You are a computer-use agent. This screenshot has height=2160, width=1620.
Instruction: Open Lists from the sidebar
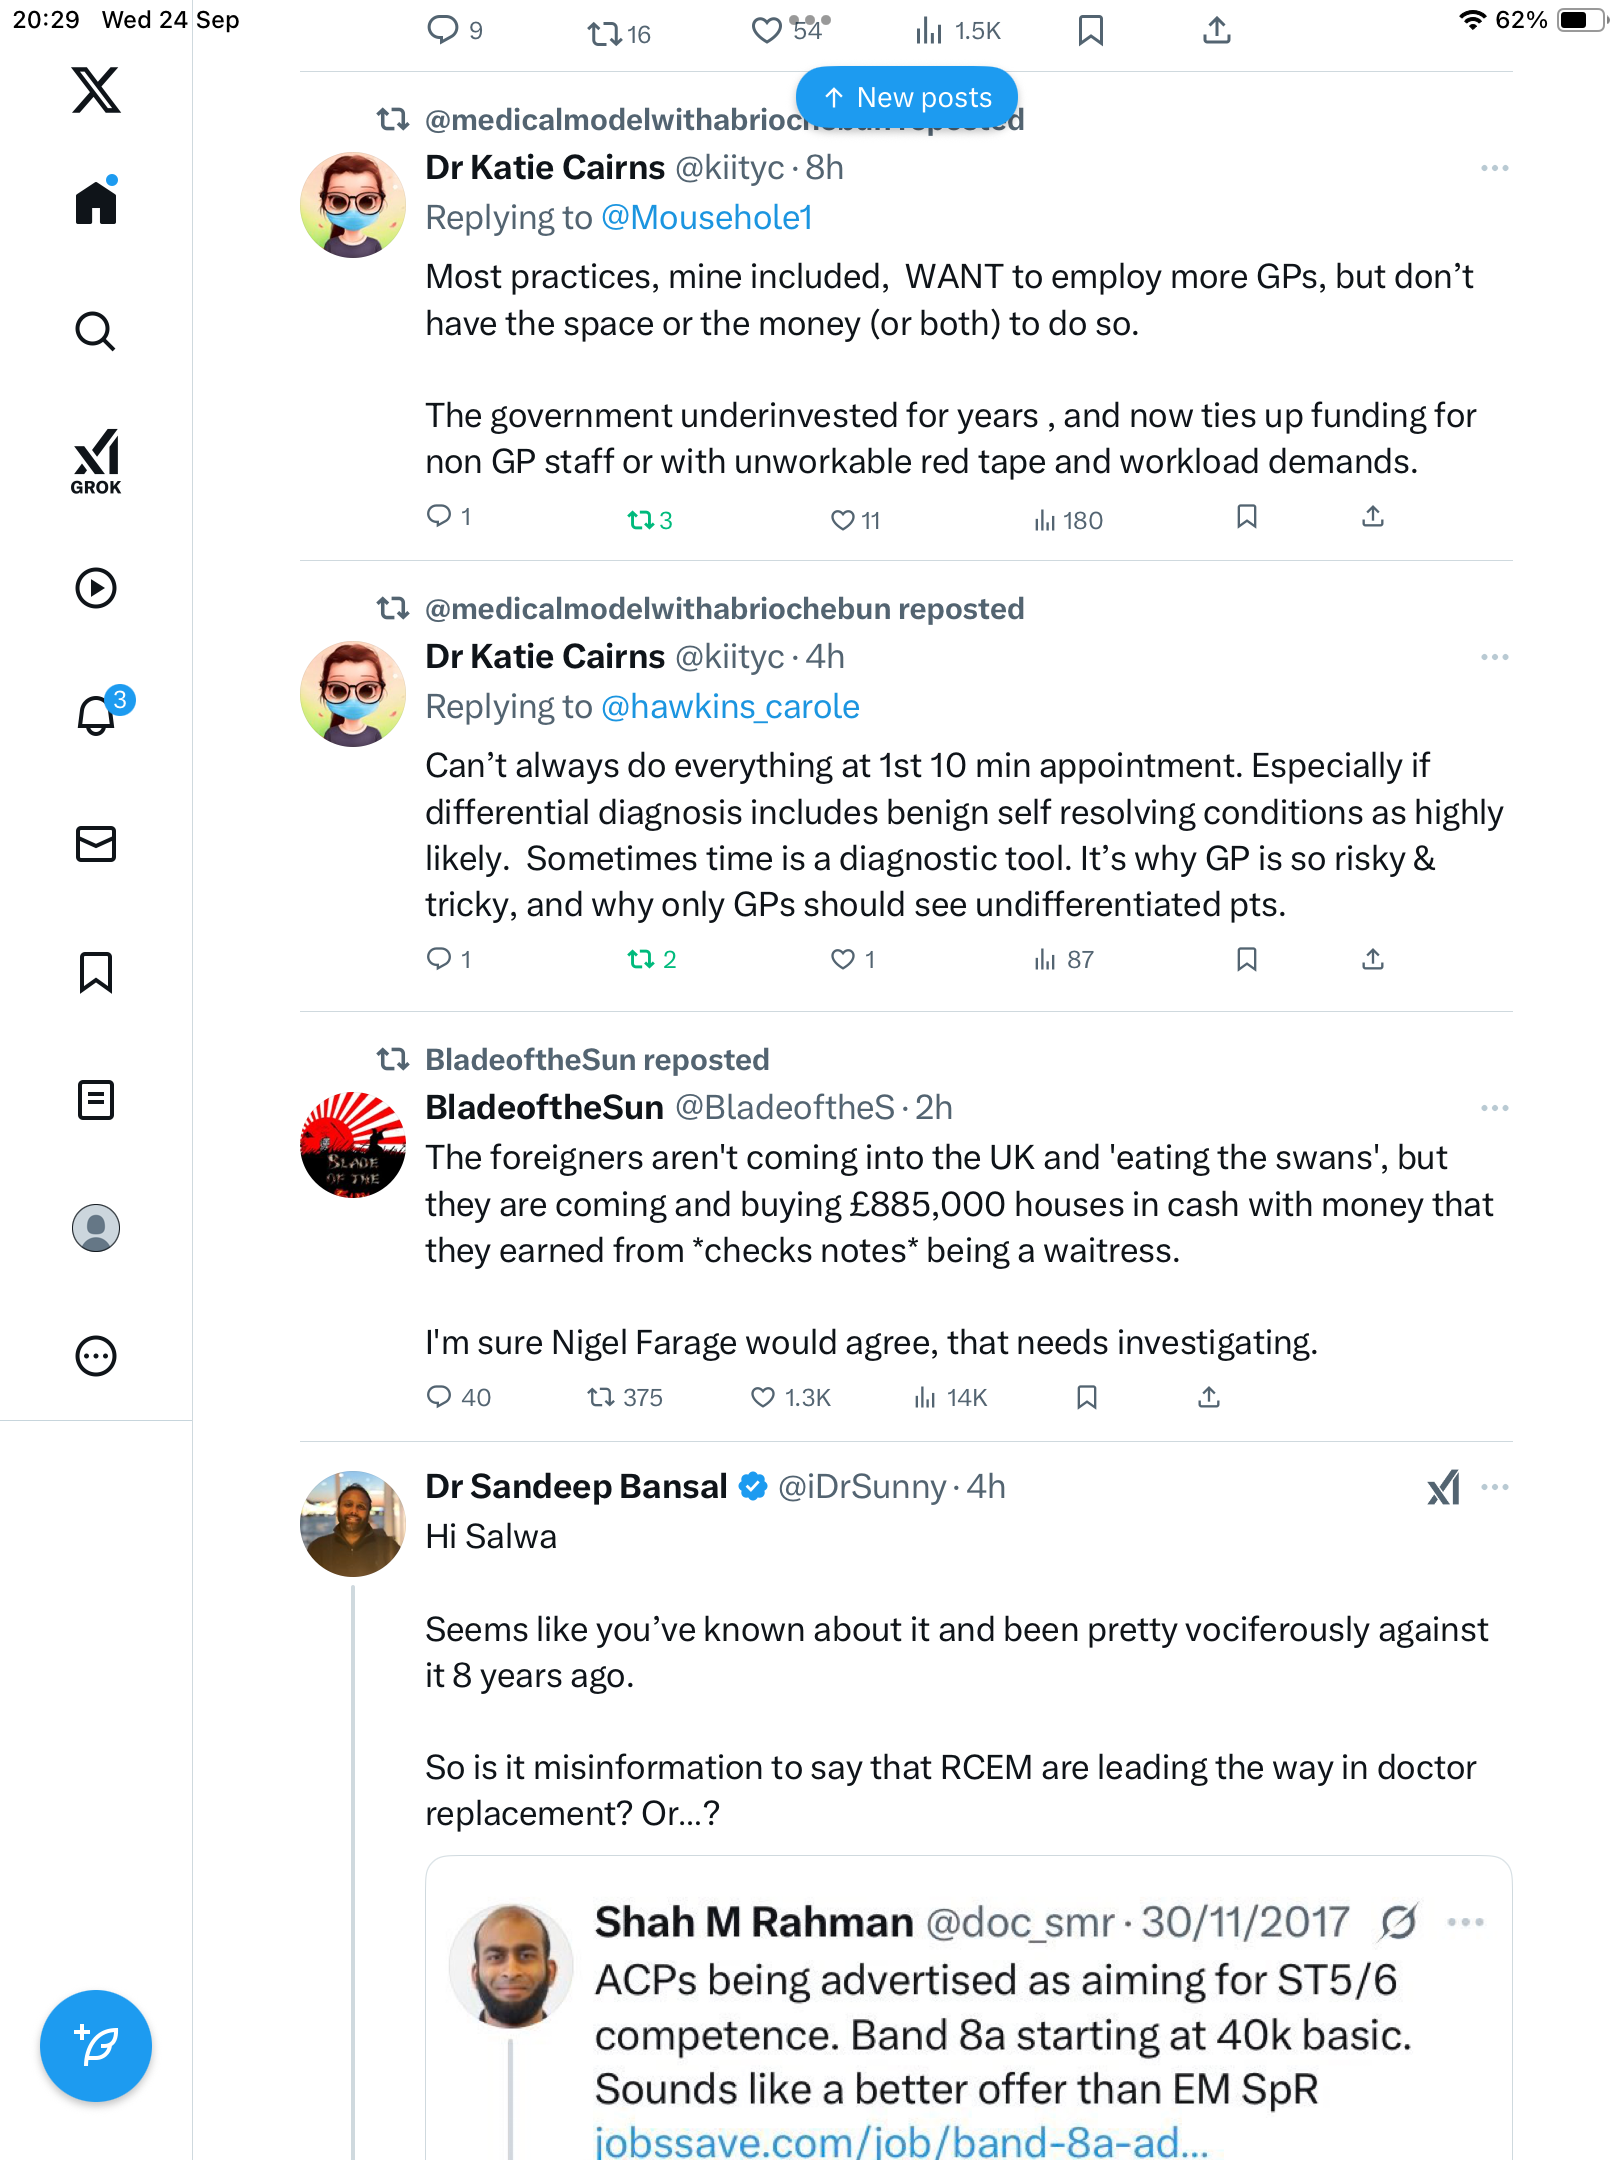tap(96, 1100)
